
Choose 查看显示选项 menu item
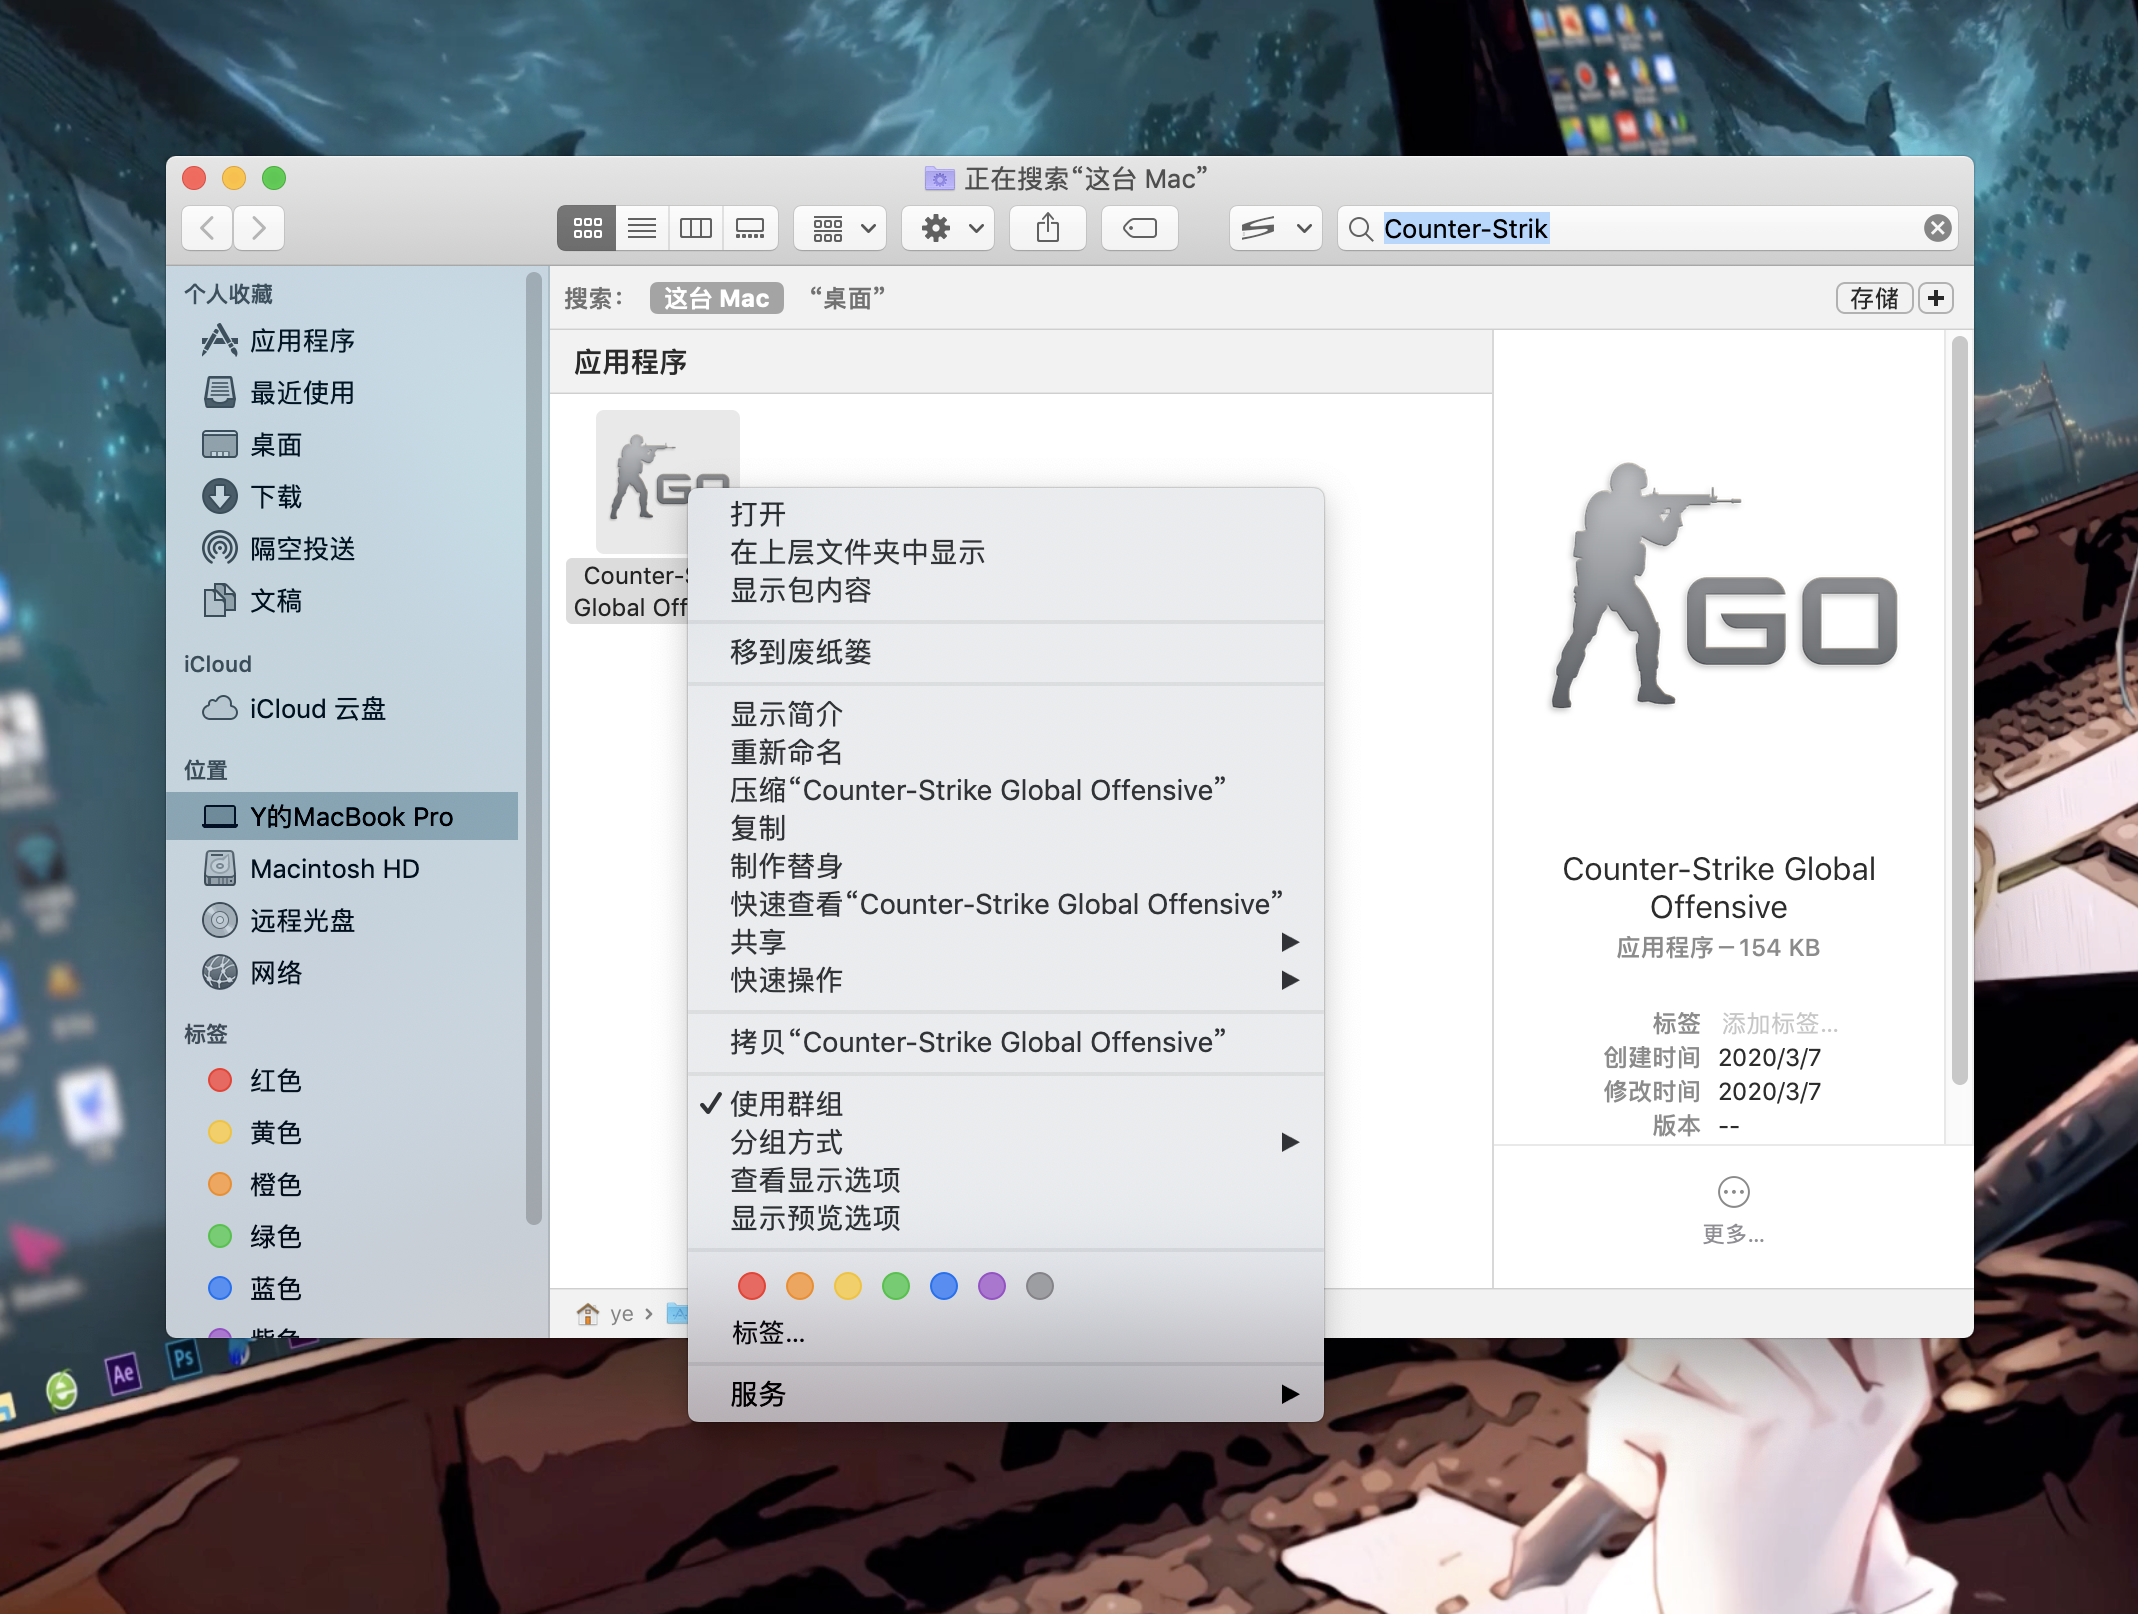point(1006,1180)
